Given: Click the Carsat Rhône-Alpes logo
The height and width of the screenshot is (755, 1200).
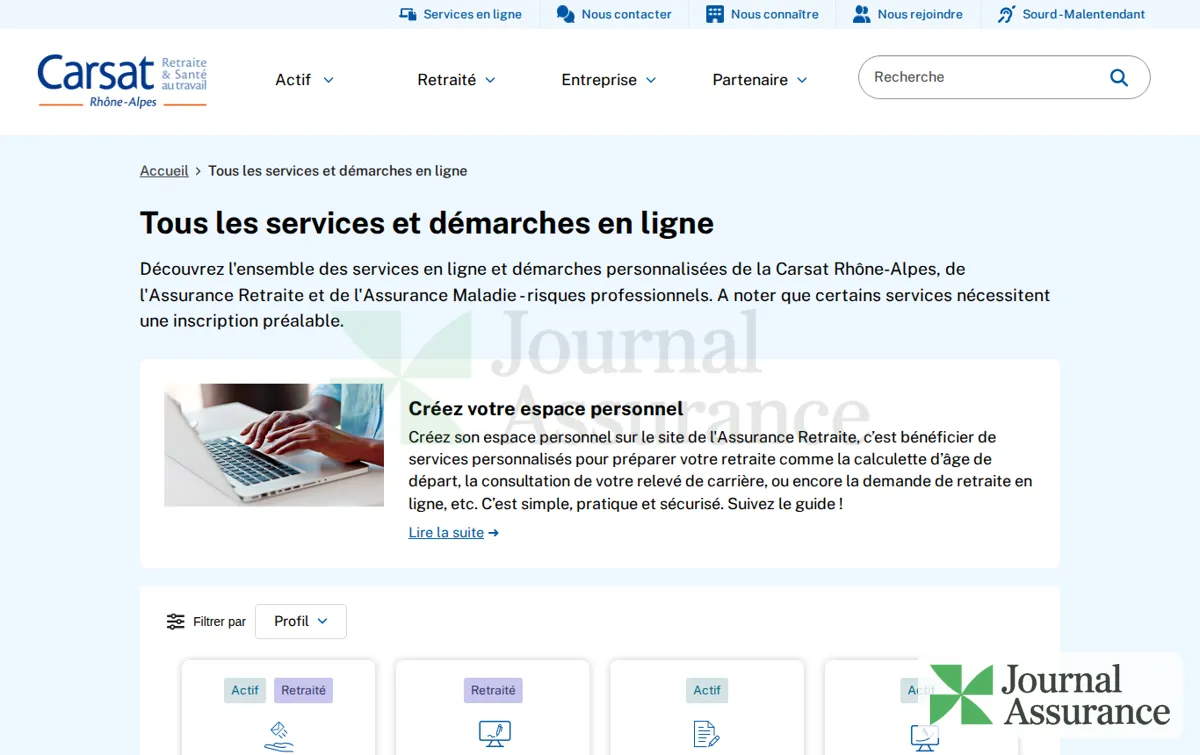Looking at the screenshot, I should [122, 81].
